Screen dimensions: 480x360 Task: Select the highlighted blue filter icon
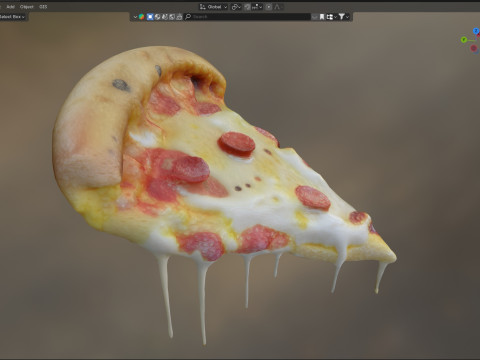click(150, 17)
